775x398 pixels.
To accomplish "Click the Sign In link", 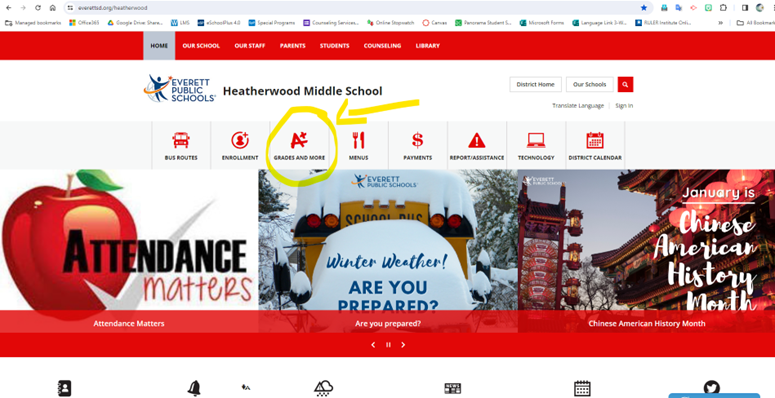I will click(624, 105).
